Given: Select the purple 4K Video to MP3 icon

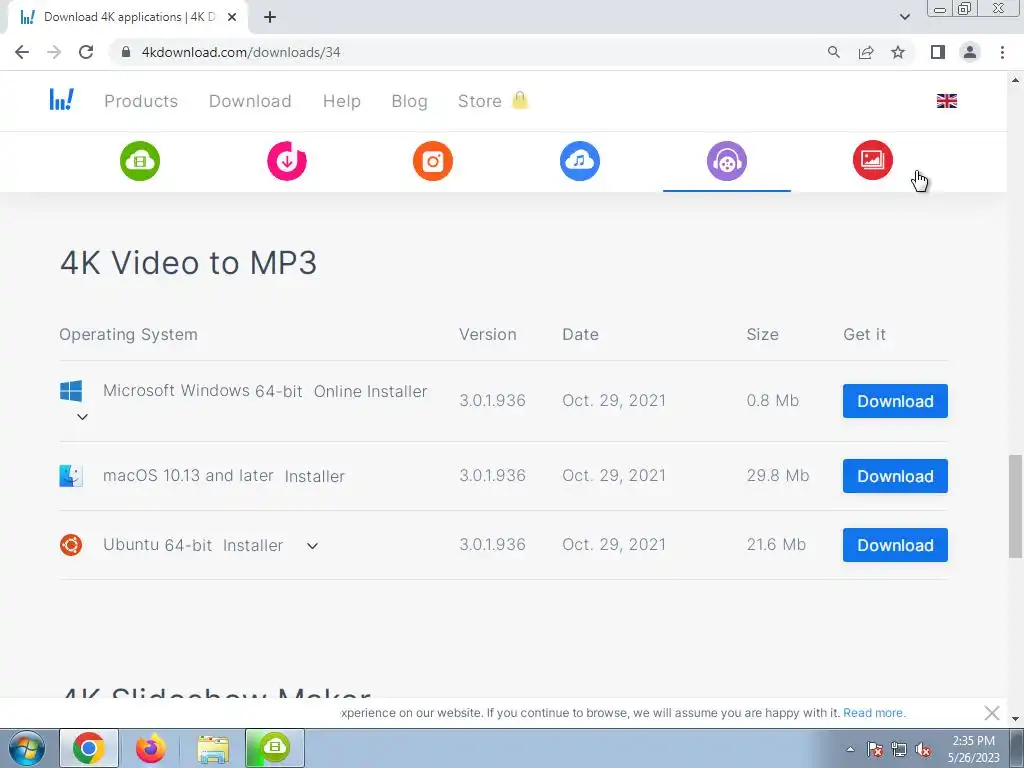Looking at the screenshot, I should pyautogui.click(x=727, y=161).
